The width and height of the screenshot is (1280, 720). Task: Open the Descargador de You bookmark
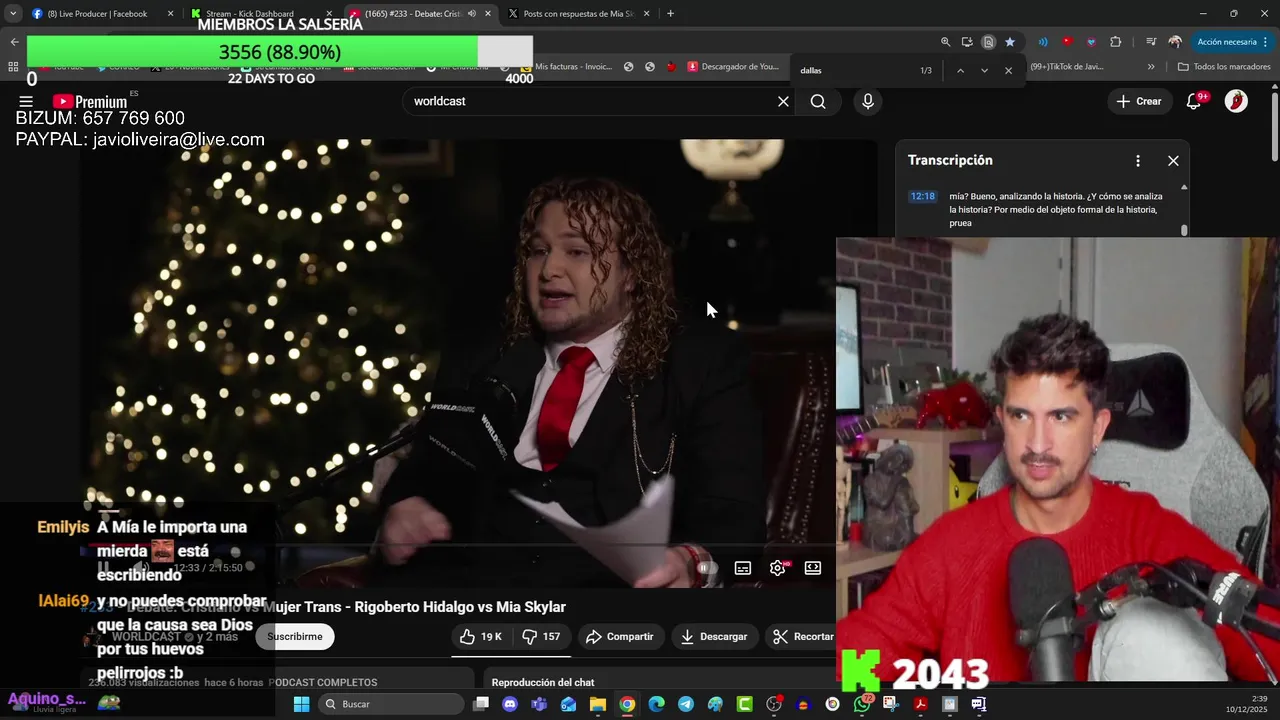tap(732, 67)
